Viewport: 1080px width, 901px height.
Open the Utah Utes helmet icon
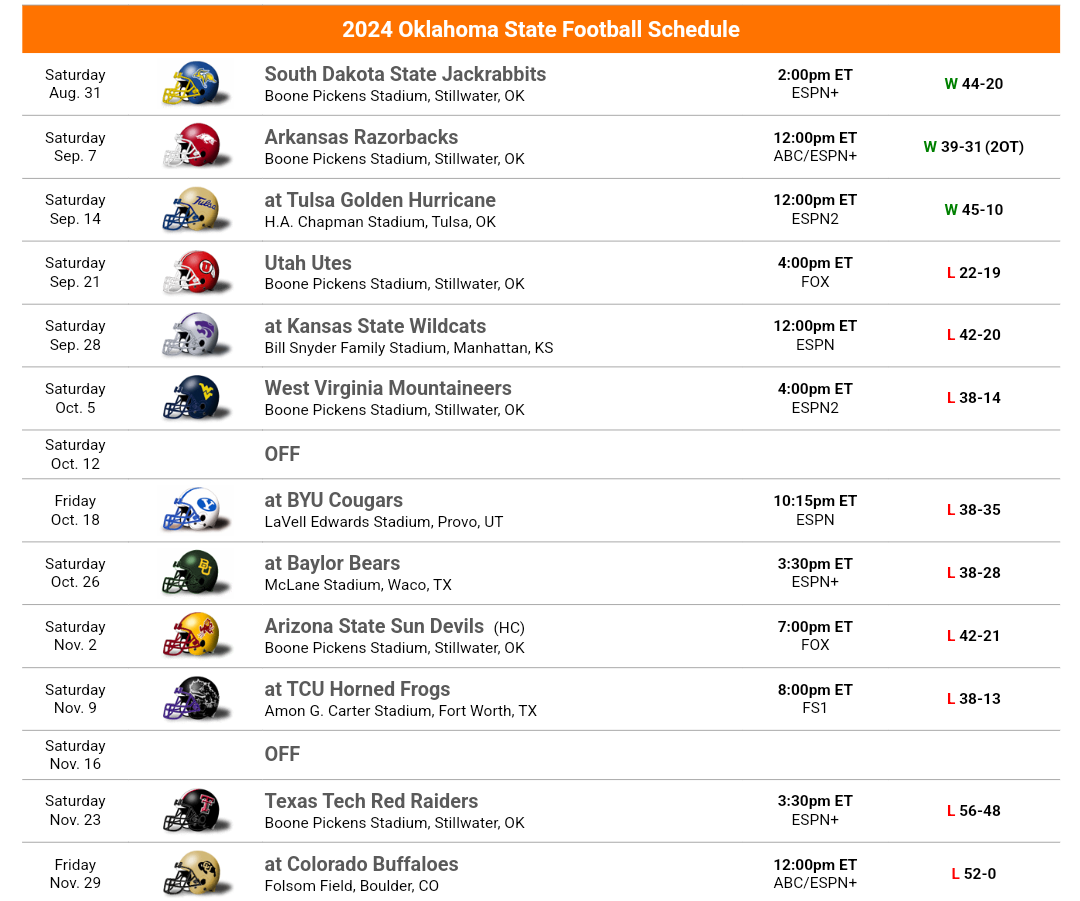(x=196, y=272)
